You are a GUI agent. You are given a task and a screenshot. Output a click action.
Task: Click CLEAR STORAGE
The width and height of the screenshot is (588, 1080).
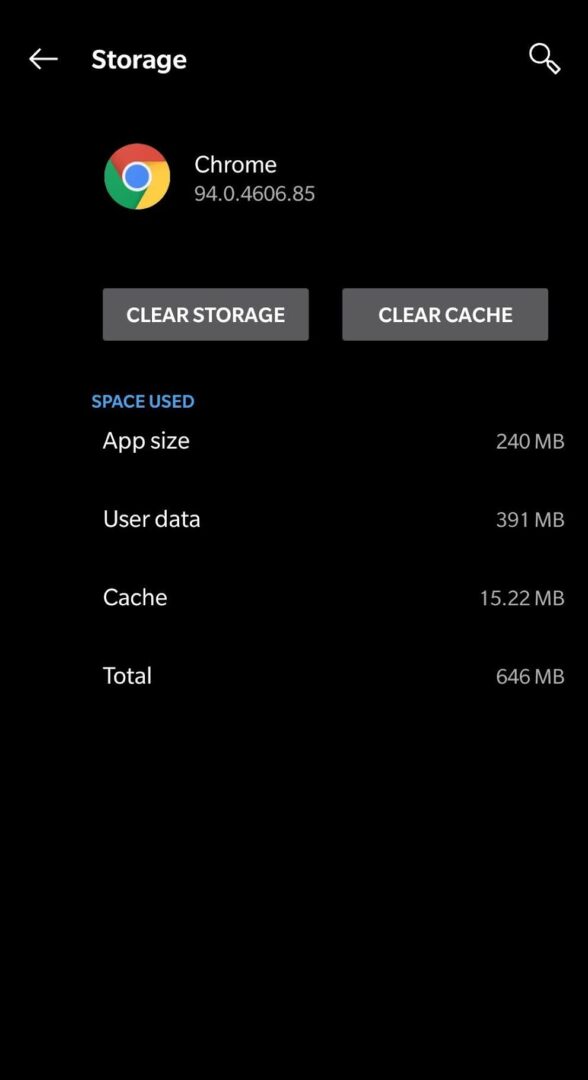[x=205, y=314]
